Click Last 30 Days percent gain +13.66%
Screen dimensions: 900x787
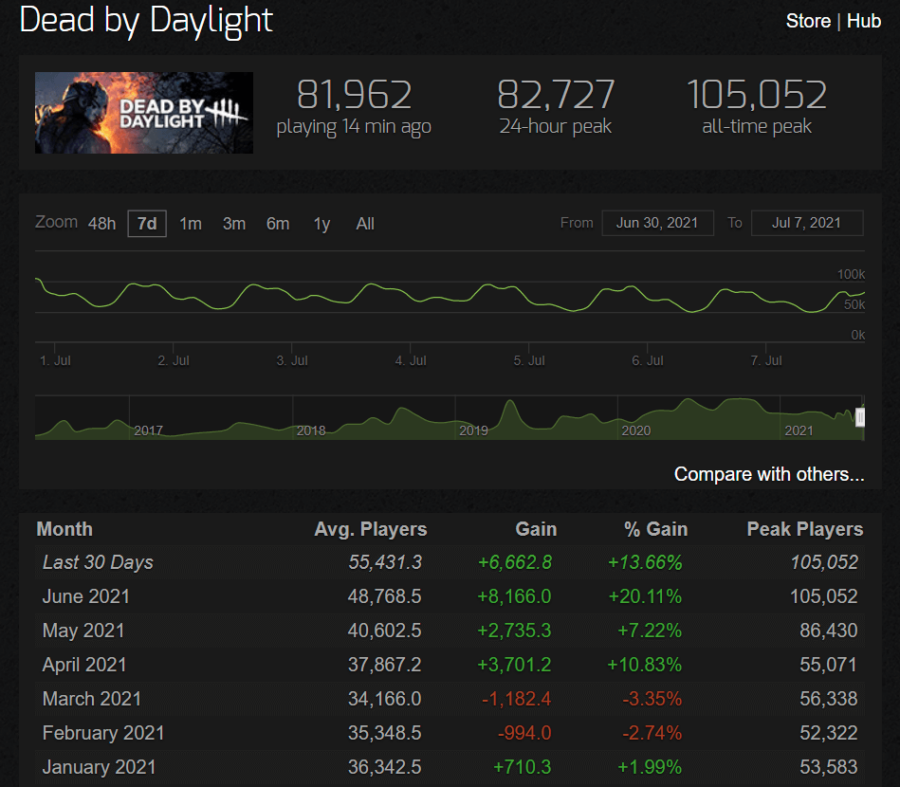[x=645, y=563]
